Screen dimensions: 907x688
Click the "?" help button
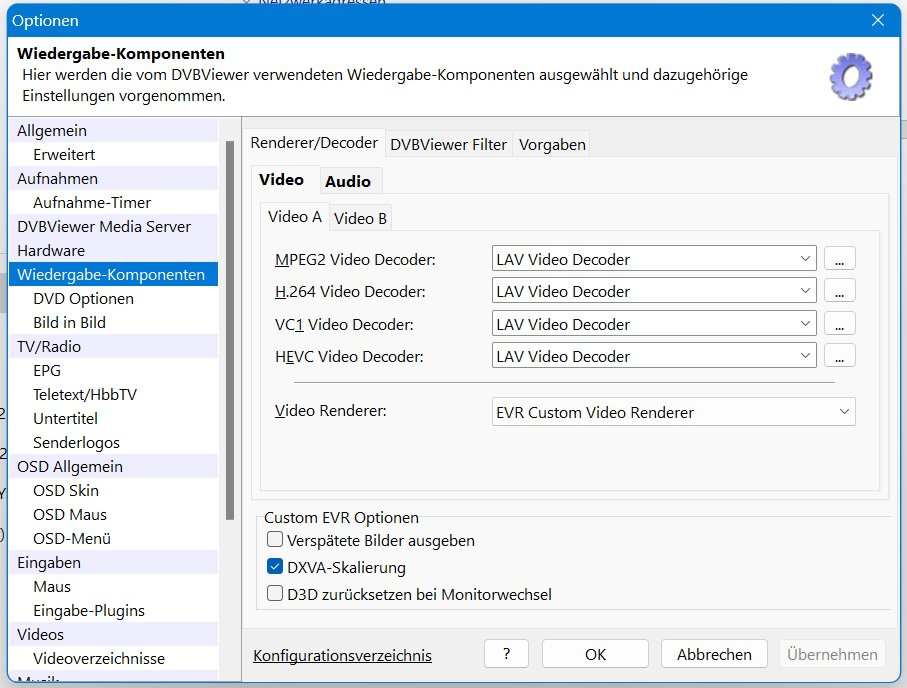click(506, 654)
